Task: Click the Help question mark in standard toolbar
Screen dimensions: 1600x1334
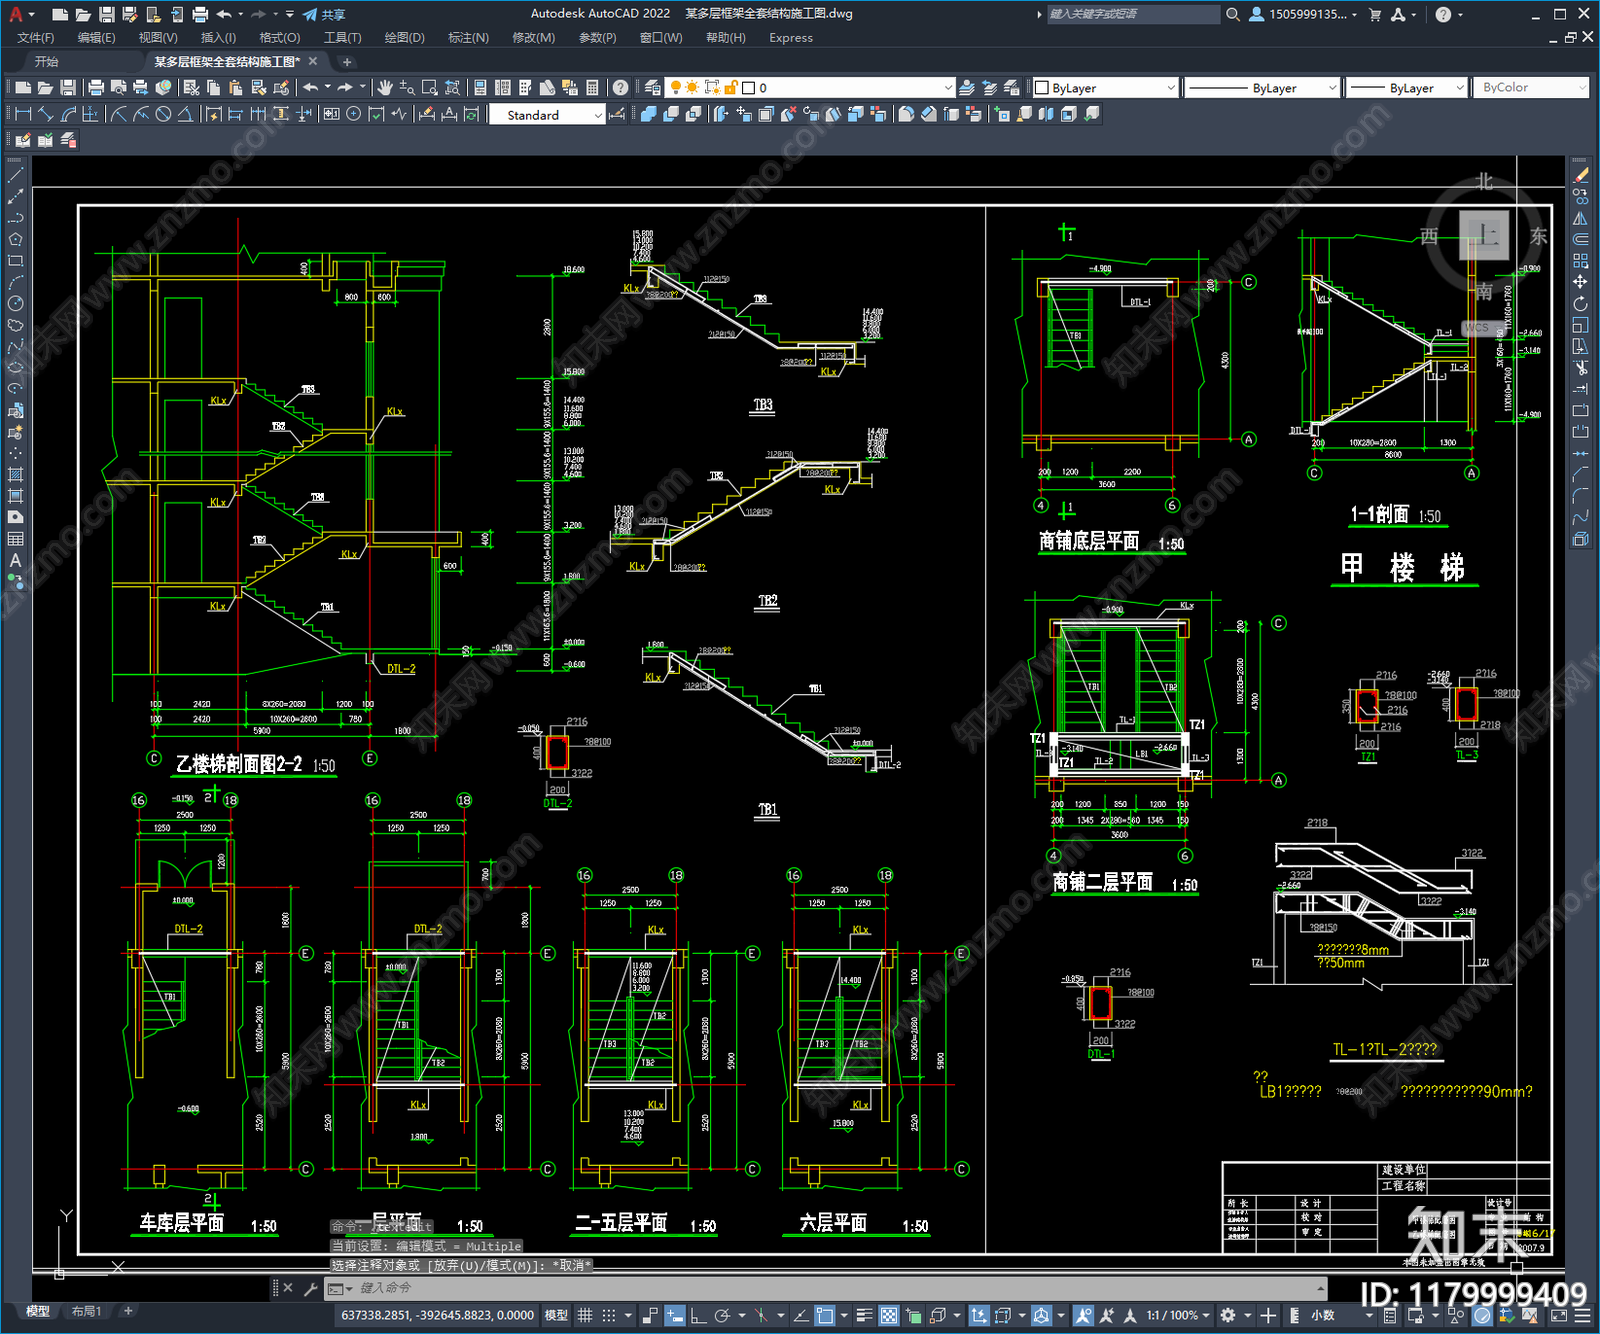Action: tap(621, 88)
